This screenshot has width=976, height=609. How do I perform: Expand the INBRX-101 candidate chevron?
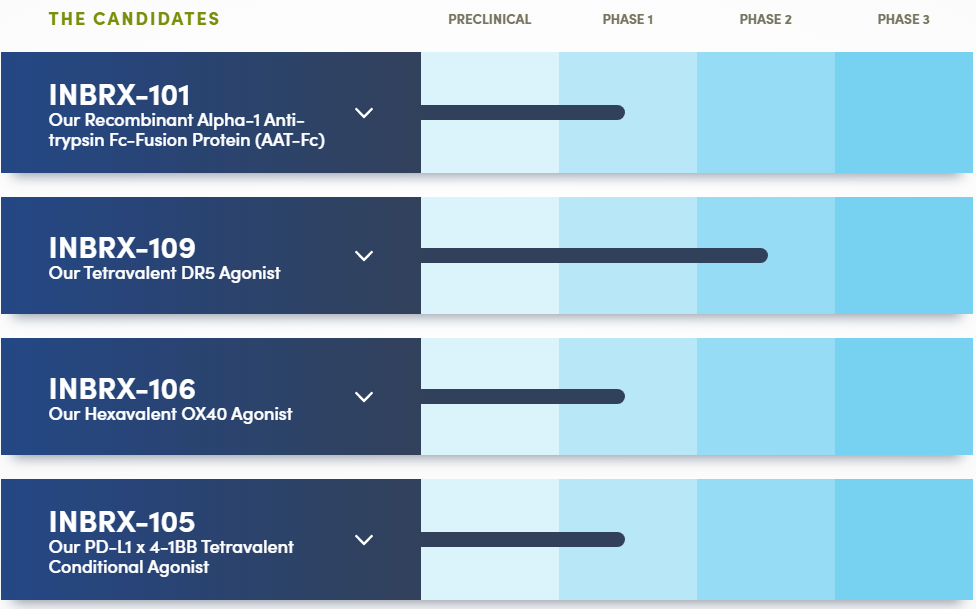(x=364, y=113)
